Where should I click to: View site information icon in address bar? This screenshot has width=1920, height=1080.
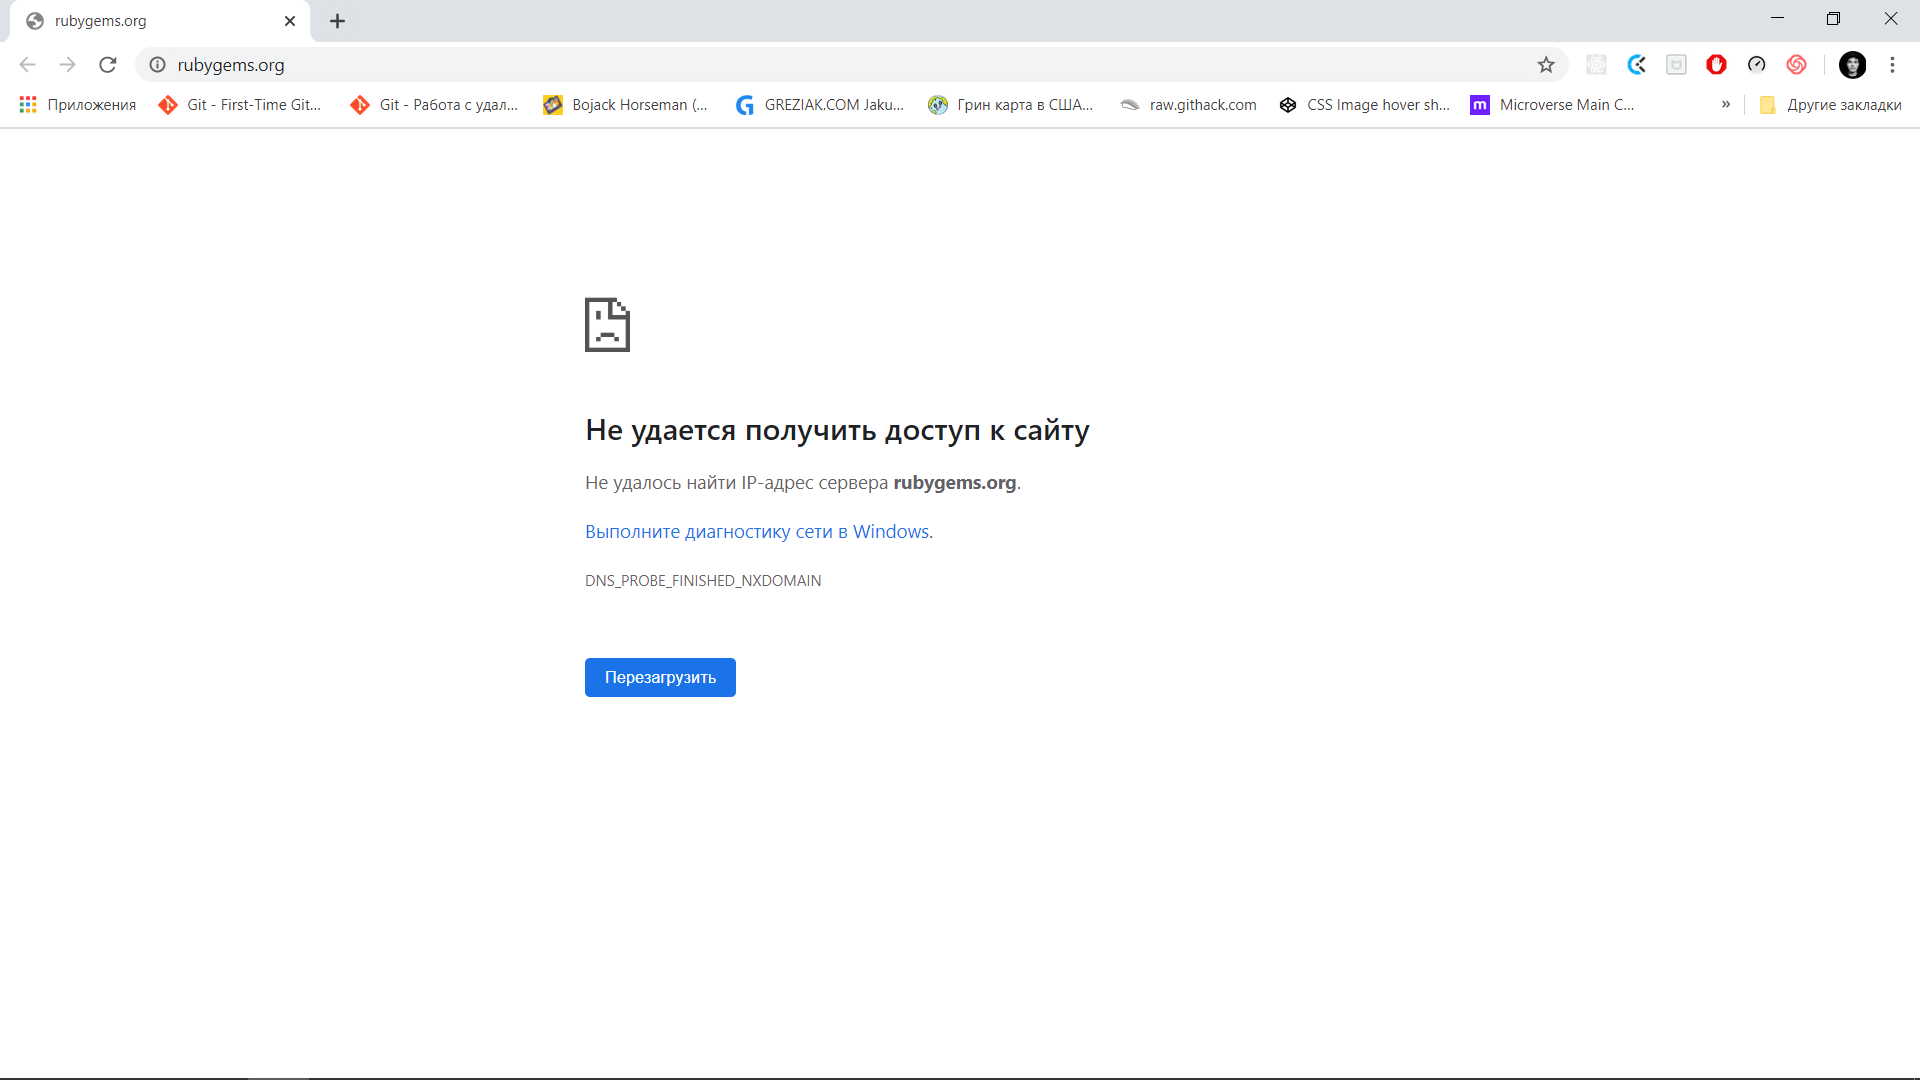[158, 65]
